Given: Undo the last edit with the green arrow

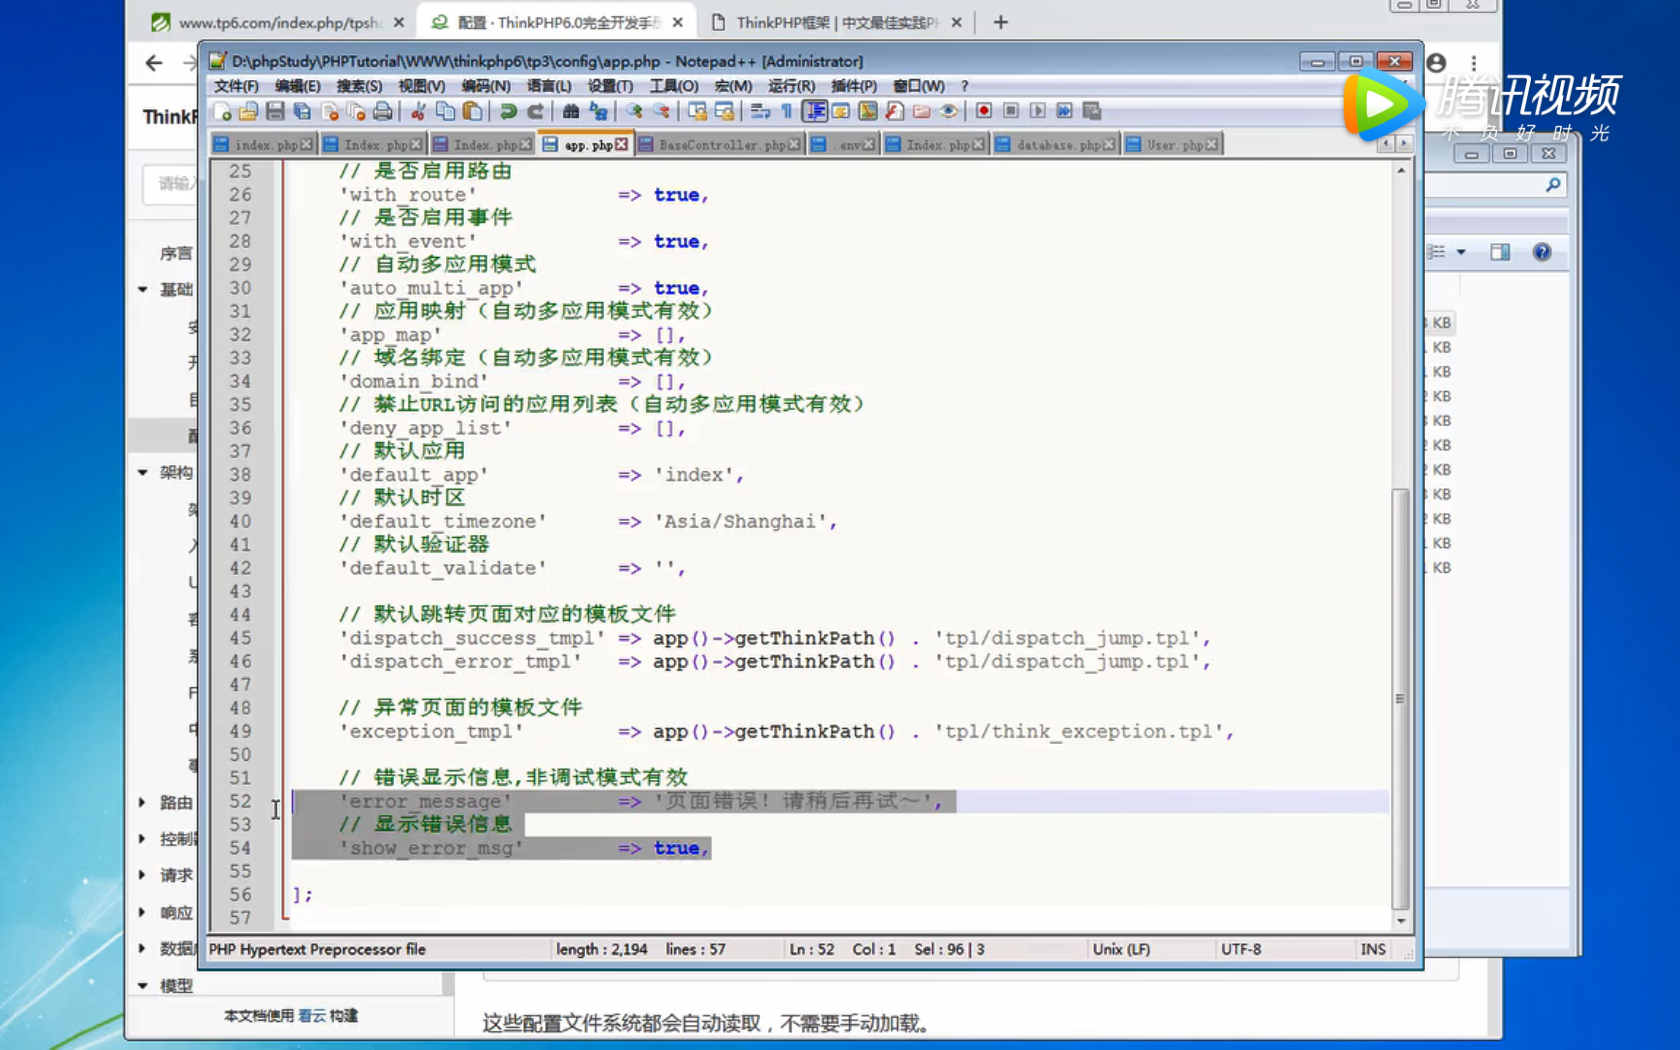Looking at the screenshot, I should 508,111.
